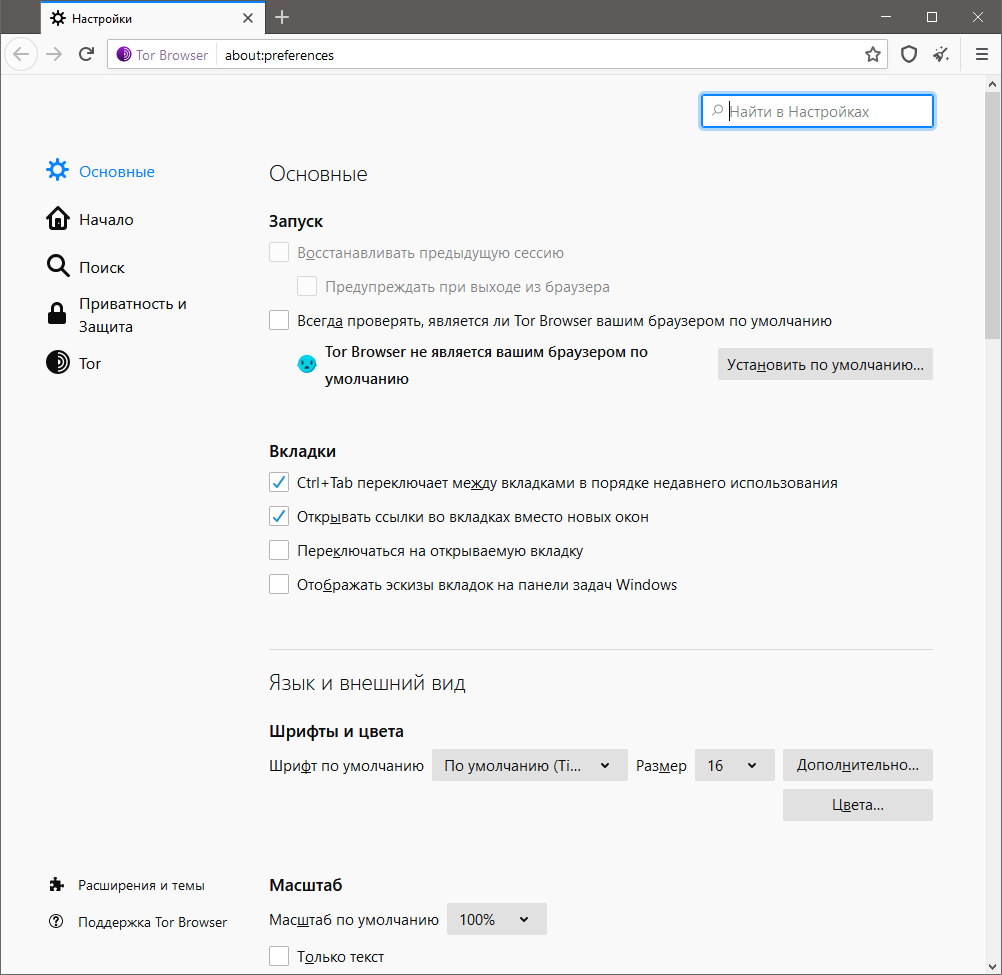Click the Tor Browser onion identity icon

(124, 54)
